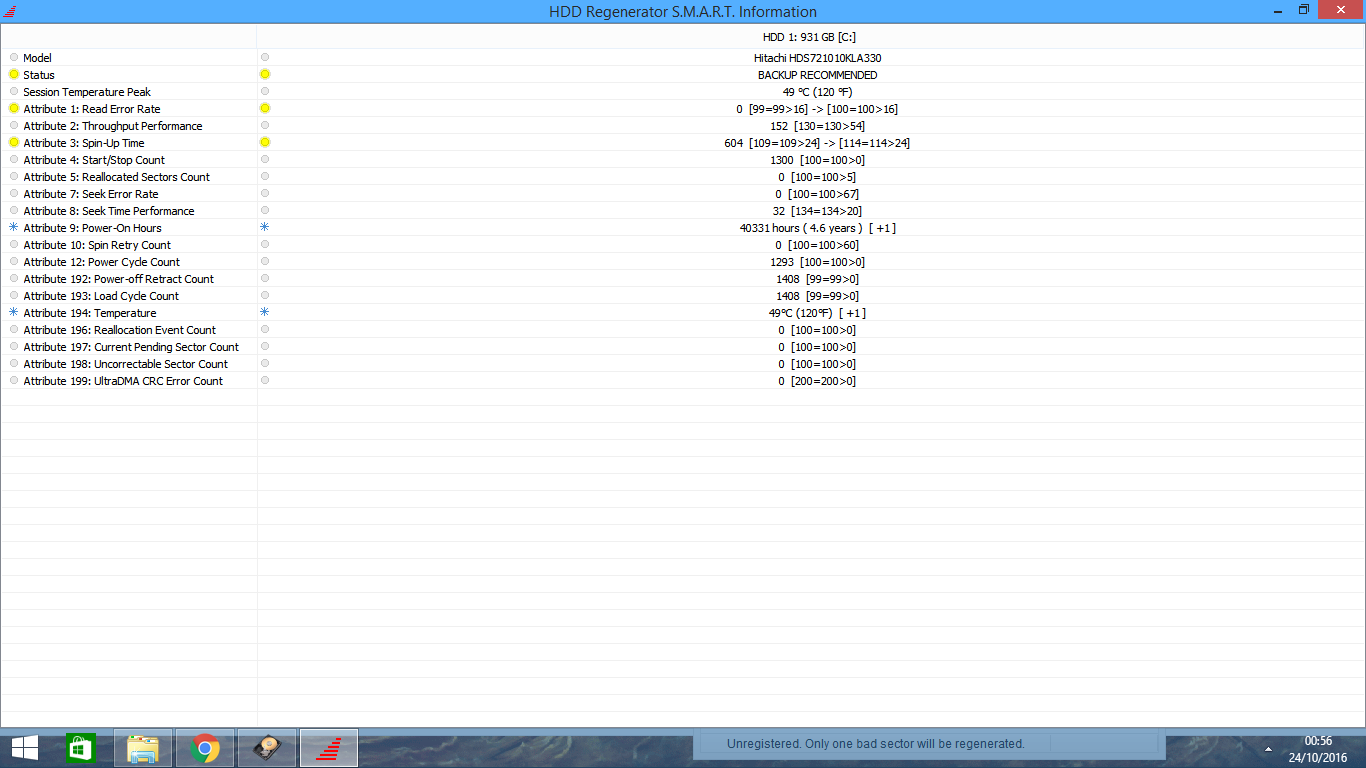Image resolution: width=1366 pixels, height=768 pixels.
Task: Launch Google Chrome from the taskbar
Action: [x=205, y=748]
